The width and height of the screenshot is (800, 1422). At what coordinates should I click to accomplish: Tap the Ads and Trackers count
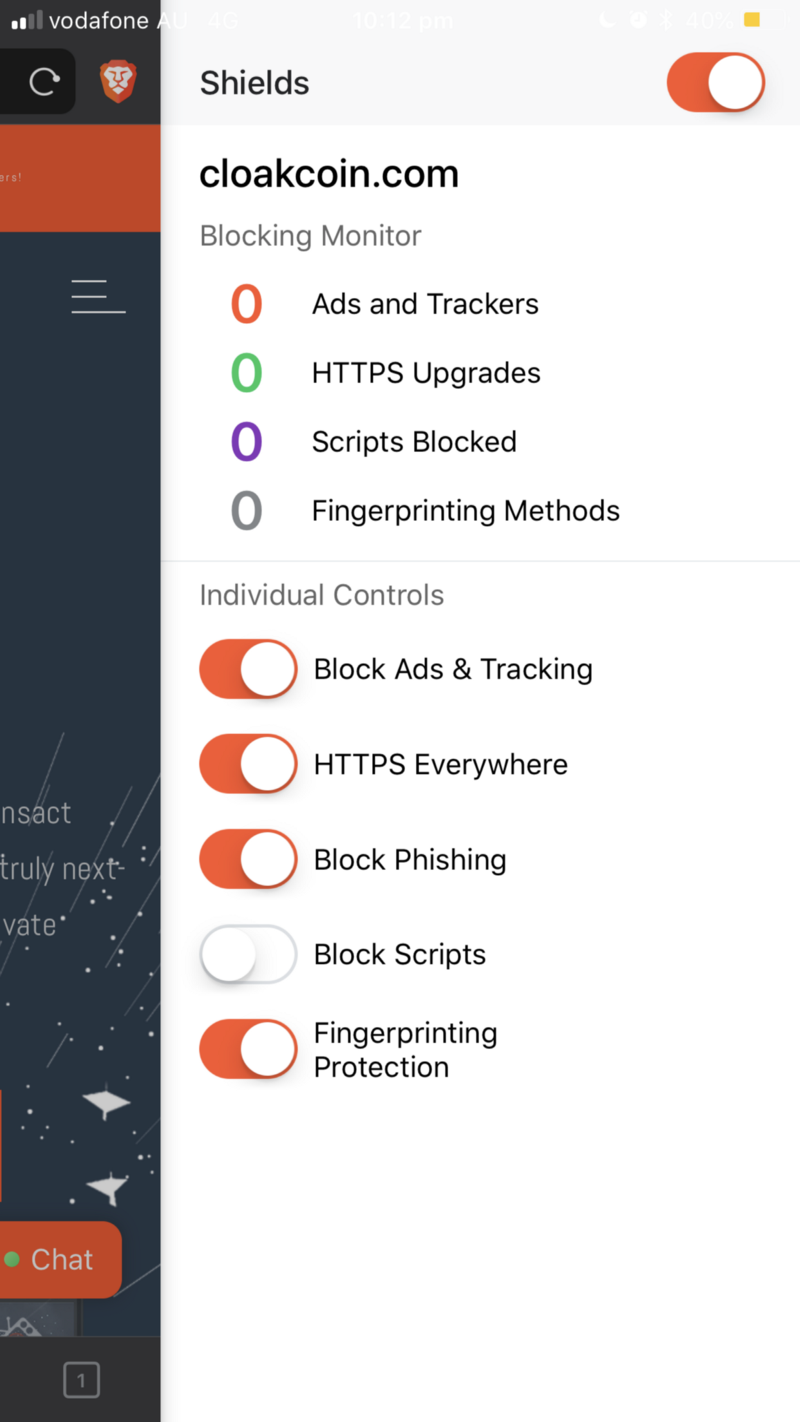246,304
